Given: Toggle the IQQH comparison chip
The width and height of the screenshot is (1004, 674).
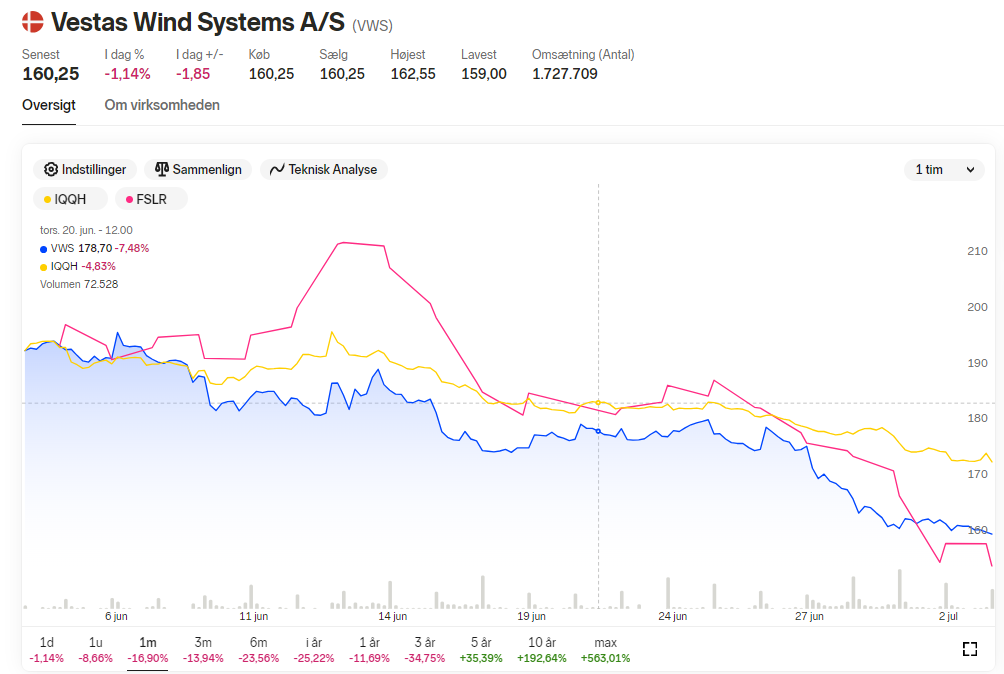Looking at the screenshot, I should 70,199.
